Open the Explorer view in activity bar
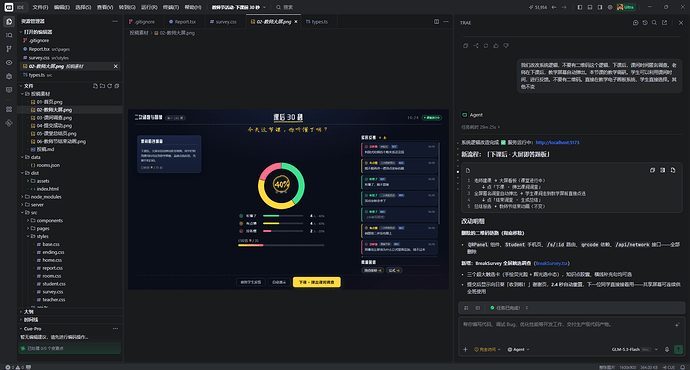Viewport: 690px width, 370px height. tap(9, 22)
